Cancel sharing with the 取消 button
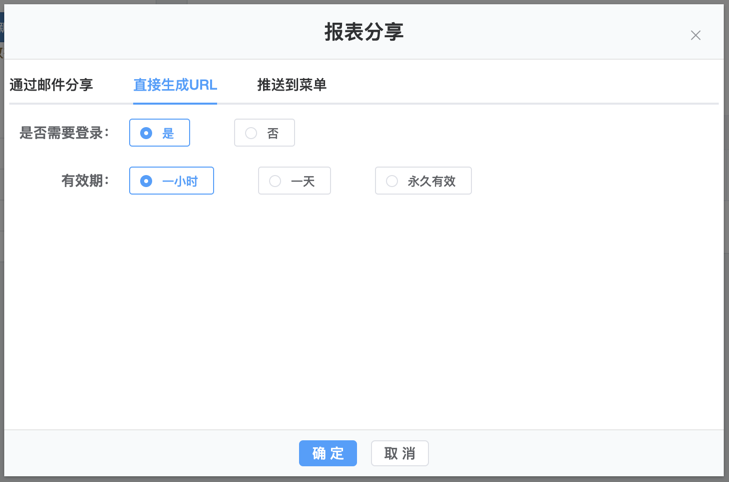Viewport: 729px width, 482px height. (400, 453)
